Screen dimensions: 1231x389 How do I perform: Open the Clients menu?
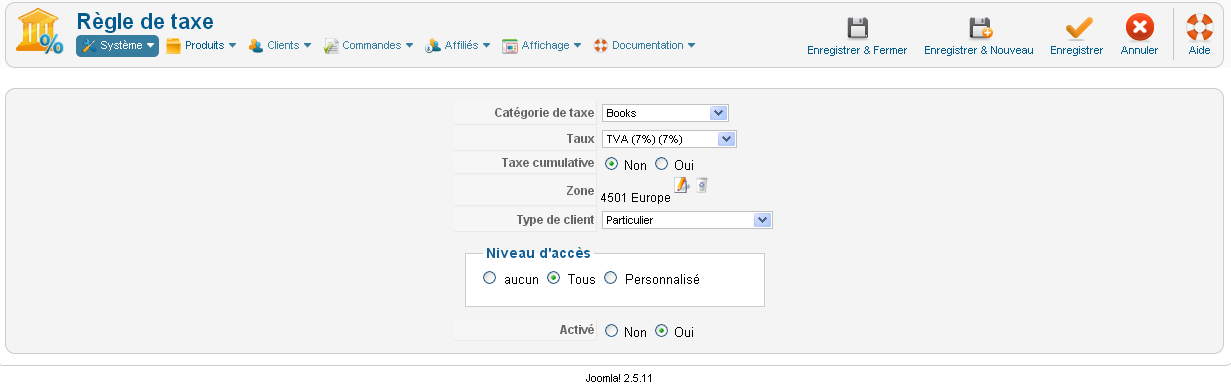click(x=280, y=46)
